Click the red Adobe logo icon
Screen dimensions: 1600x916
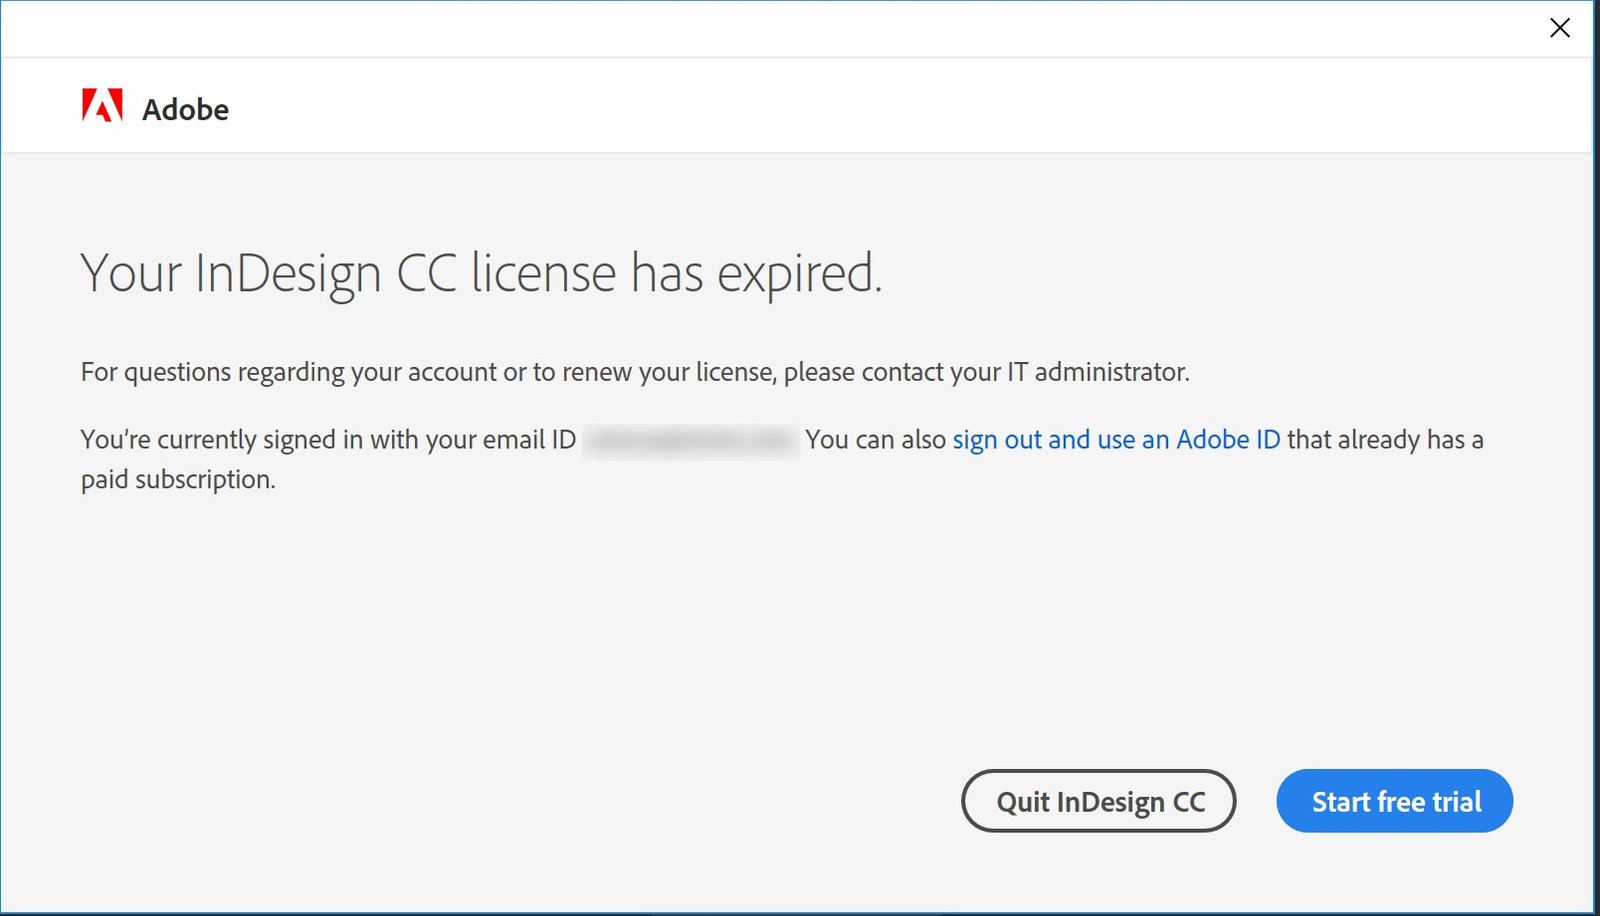pos(102,106)
